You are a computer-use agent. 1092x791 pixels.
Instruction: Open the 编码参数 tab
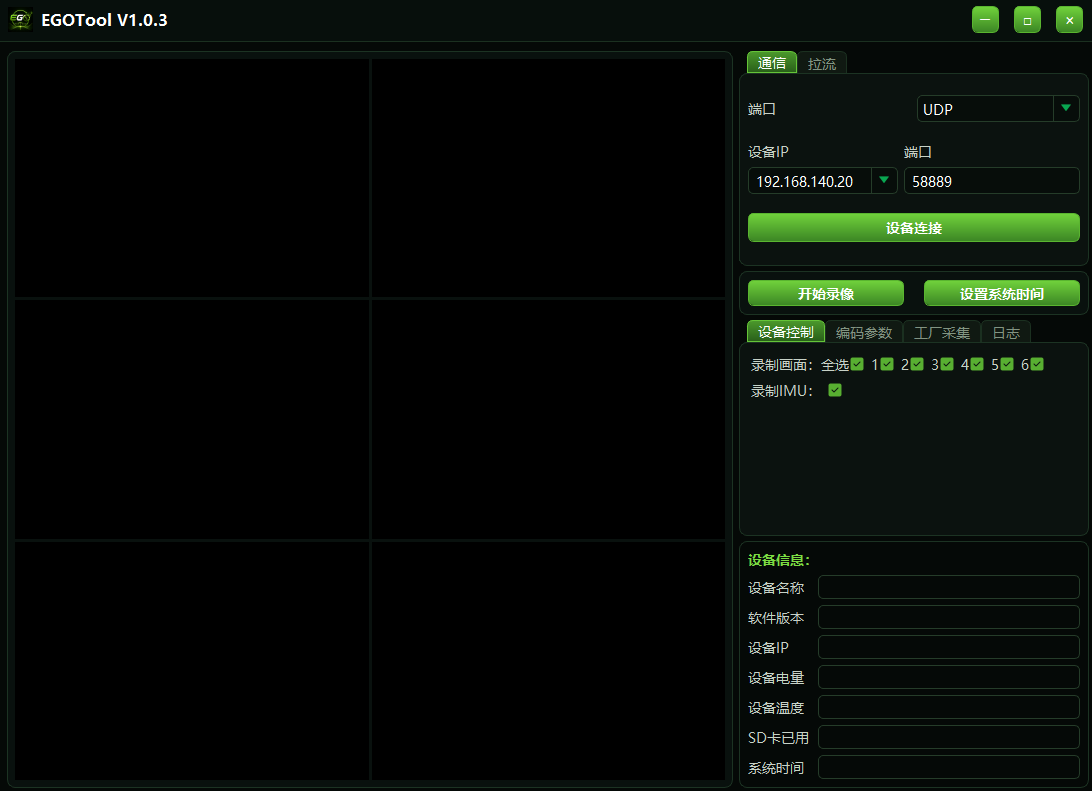click(864, 332)
